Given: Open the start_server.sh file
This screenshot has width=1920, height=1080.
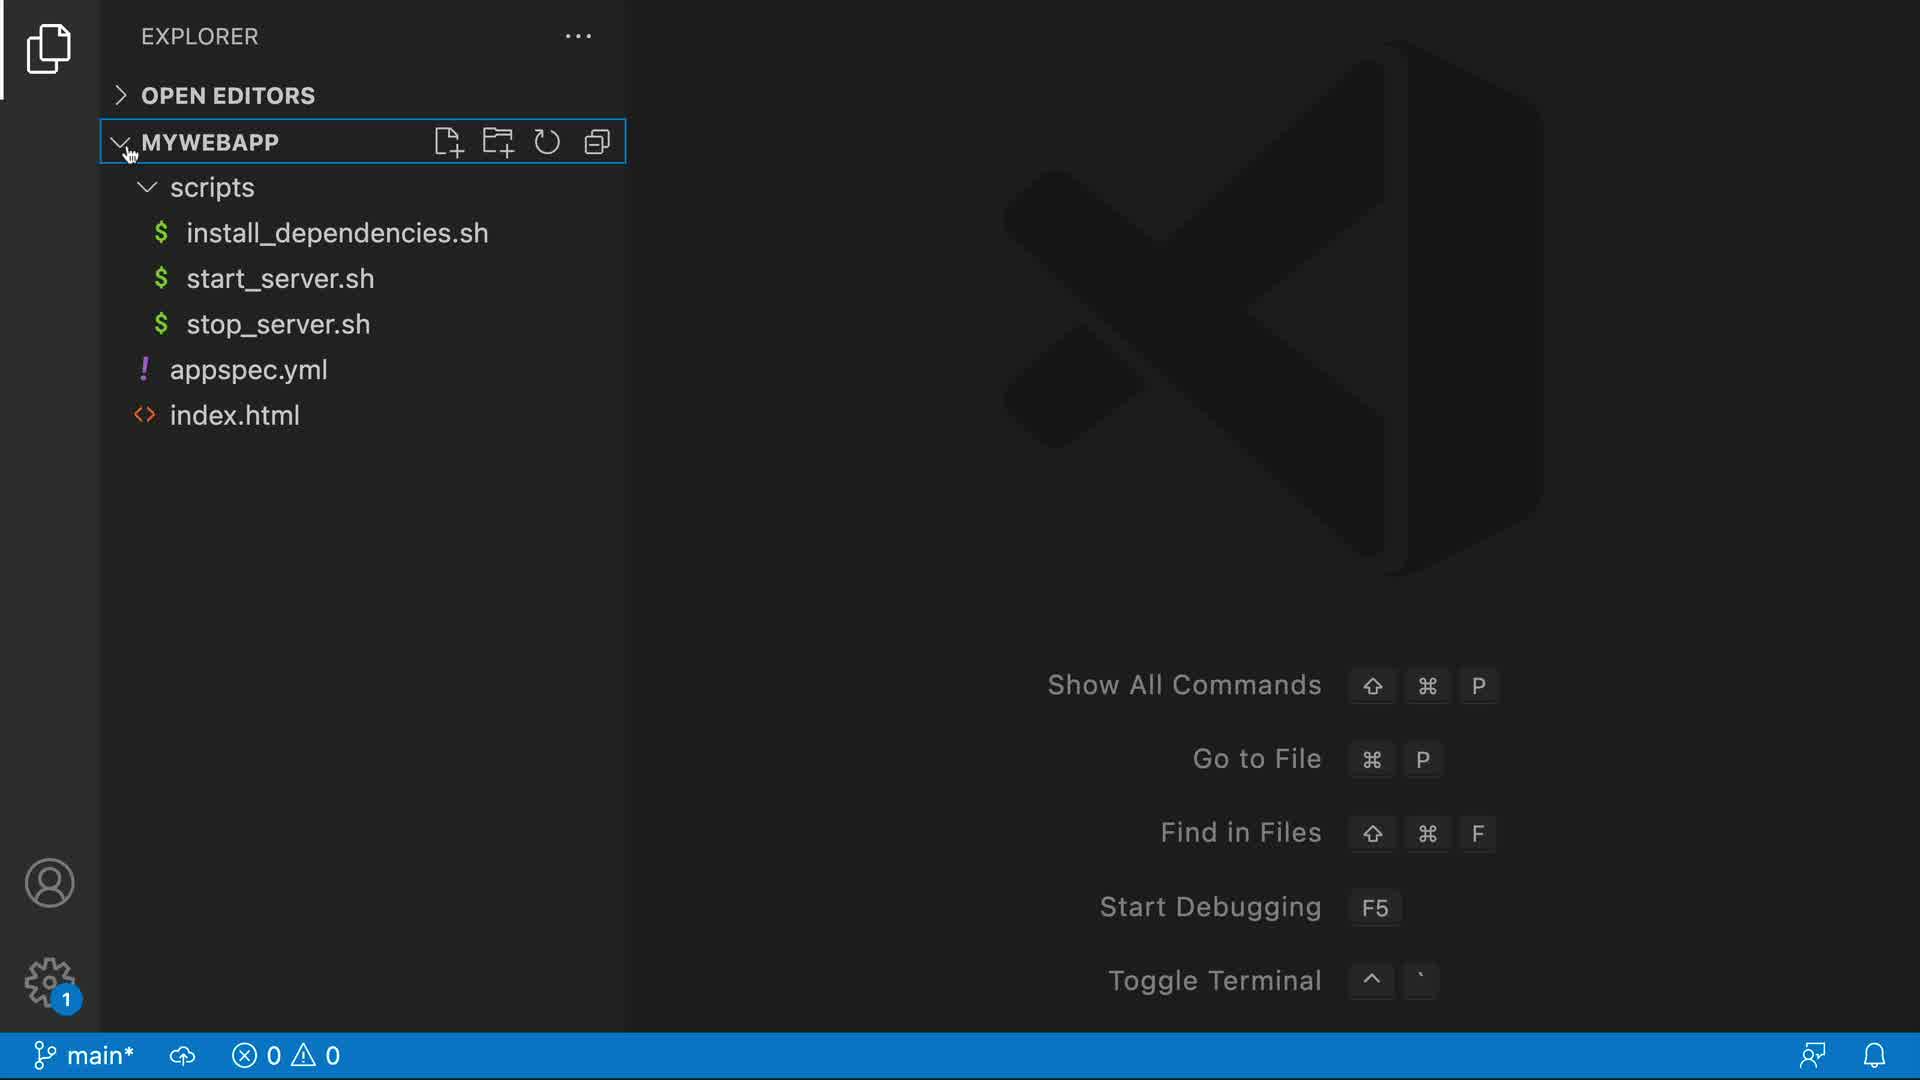Looking at the screenshot, I should pos(280,279).
